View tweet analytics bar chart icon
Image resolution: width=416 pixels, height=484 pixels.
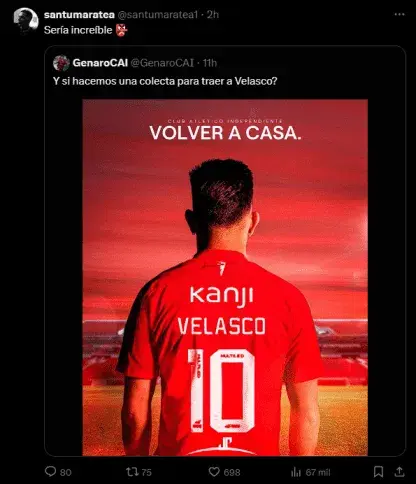tap(296, 472)
